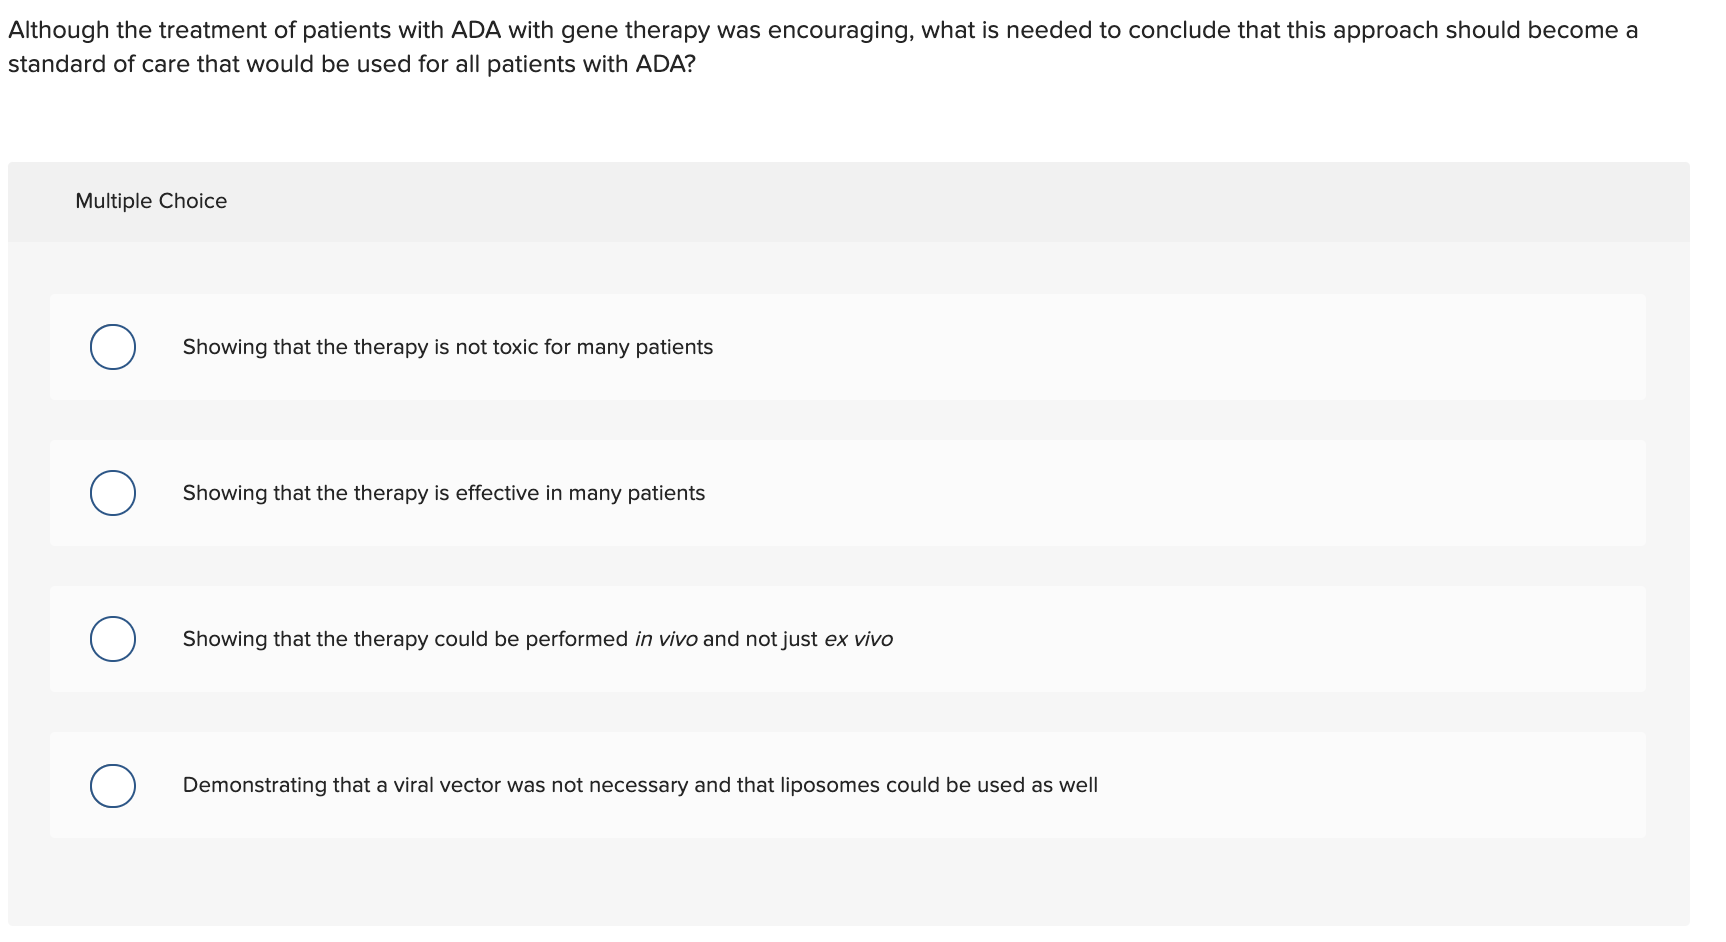This screenshot has height=942, width=1726.
Task: Select the radio button for therapy toxicity answer
Action: point(112,347)
